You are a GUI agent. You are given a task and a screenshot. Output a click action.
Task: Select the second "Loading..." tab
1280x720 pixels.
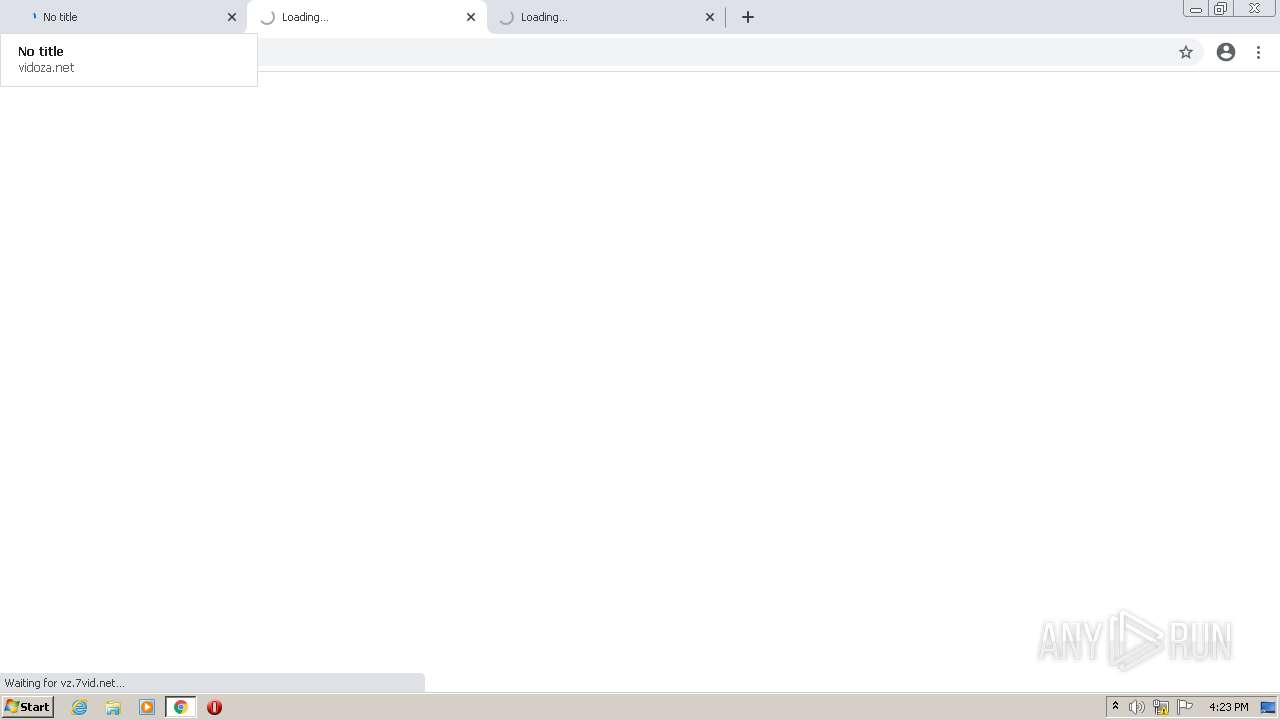click(366, 17)
